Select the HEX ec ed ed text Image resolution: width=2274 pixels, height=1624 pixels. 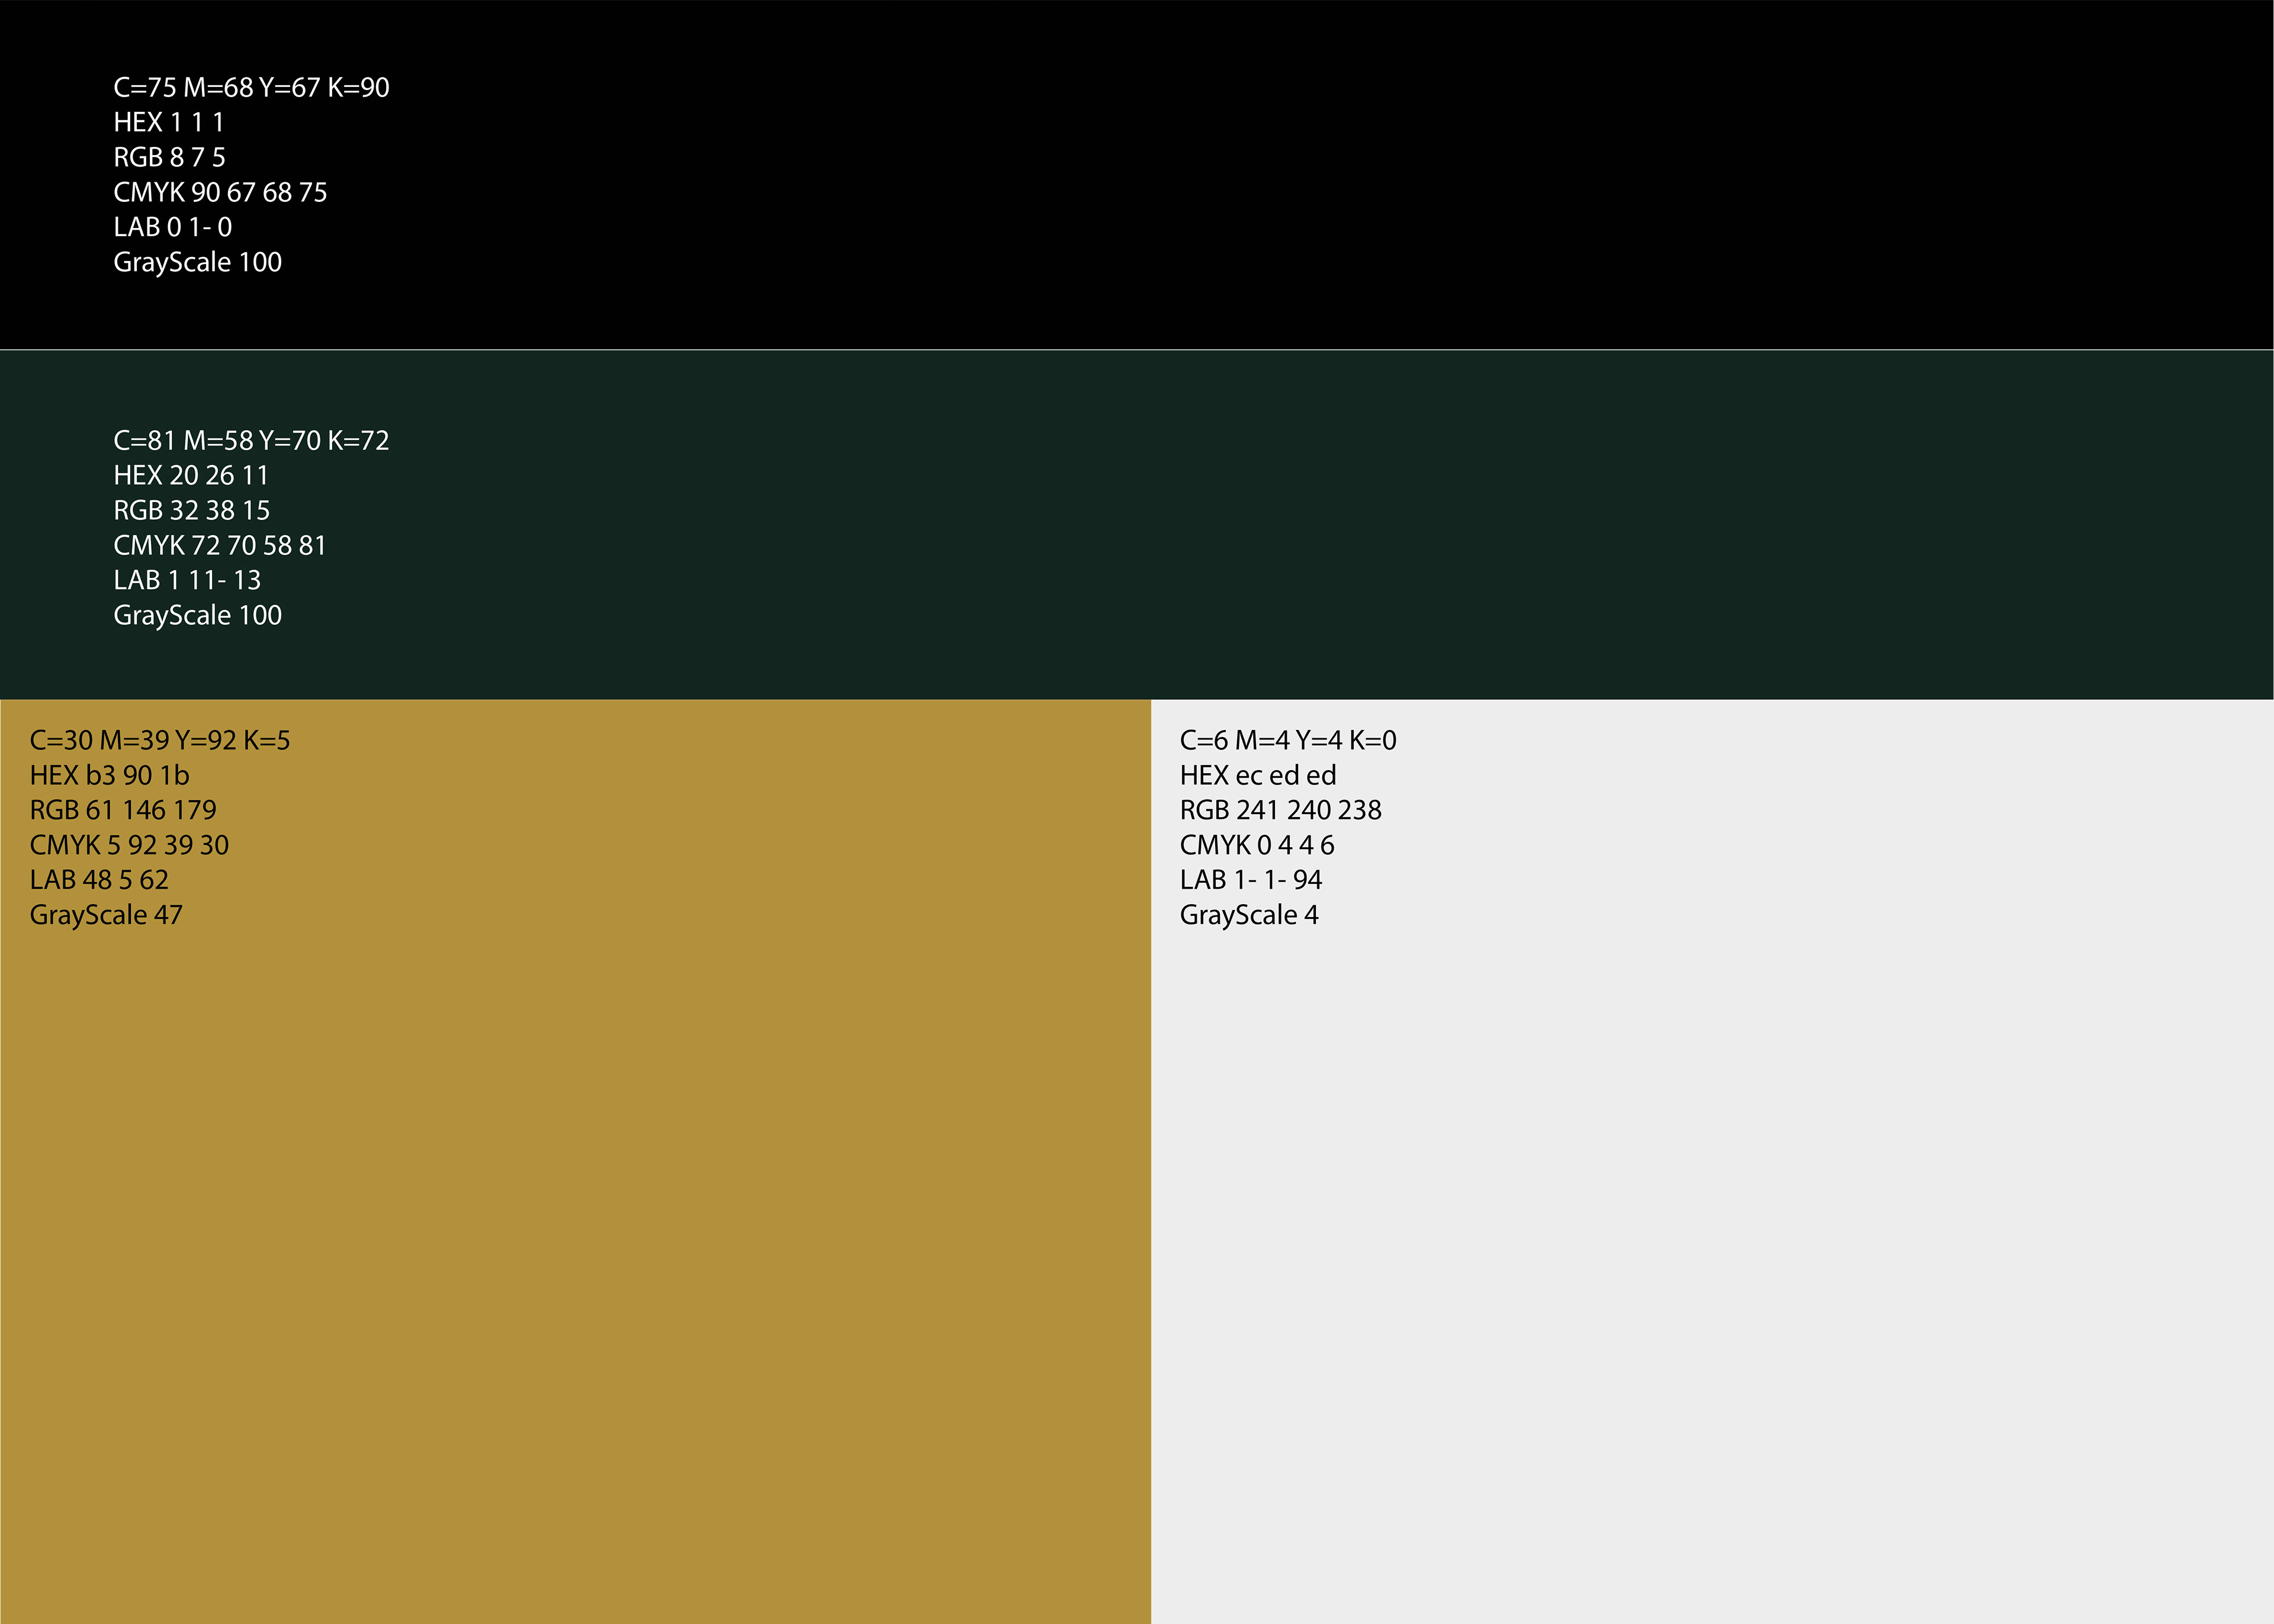tap(1258, 776)
